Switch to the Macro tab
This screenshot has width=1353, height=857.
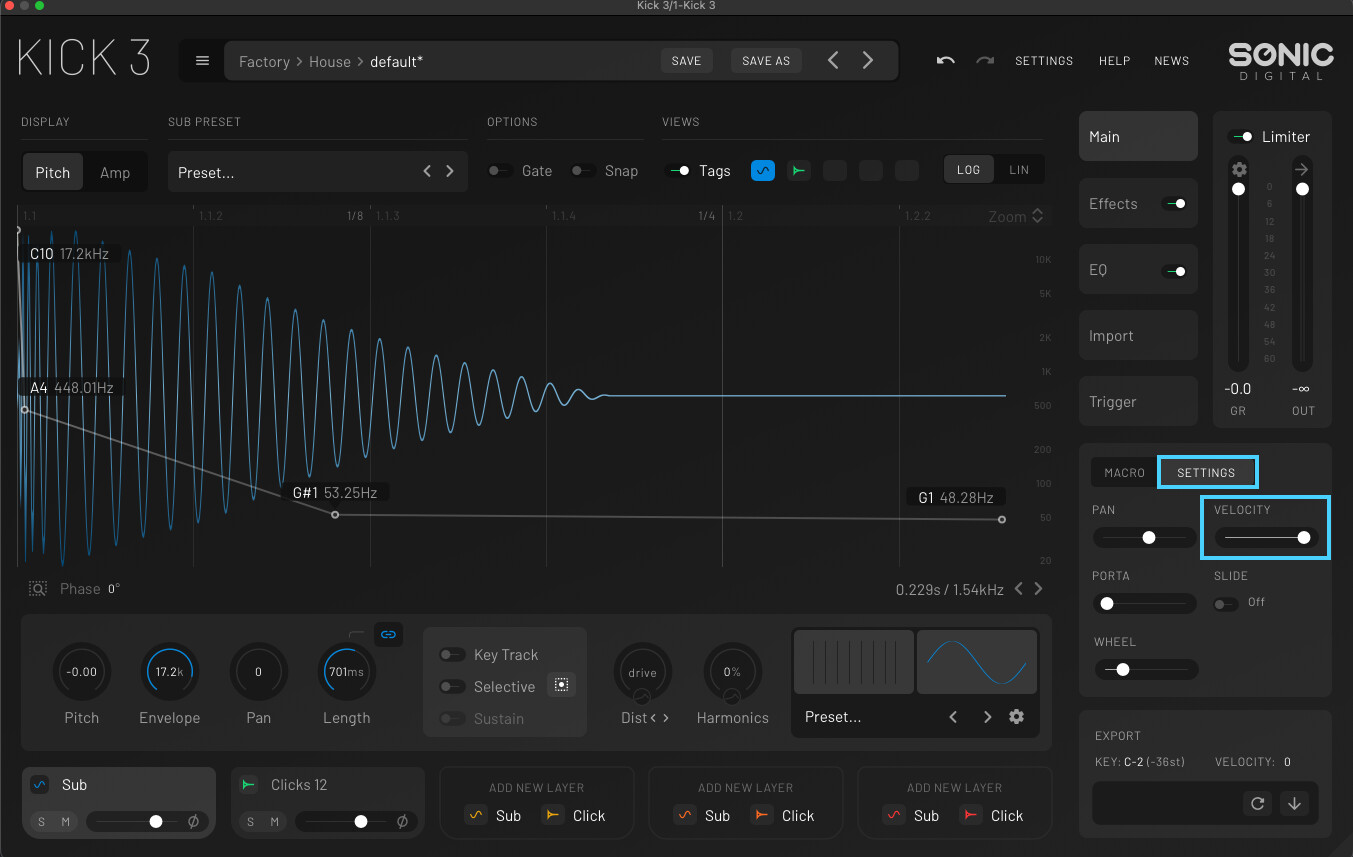tap(1124, 473)
